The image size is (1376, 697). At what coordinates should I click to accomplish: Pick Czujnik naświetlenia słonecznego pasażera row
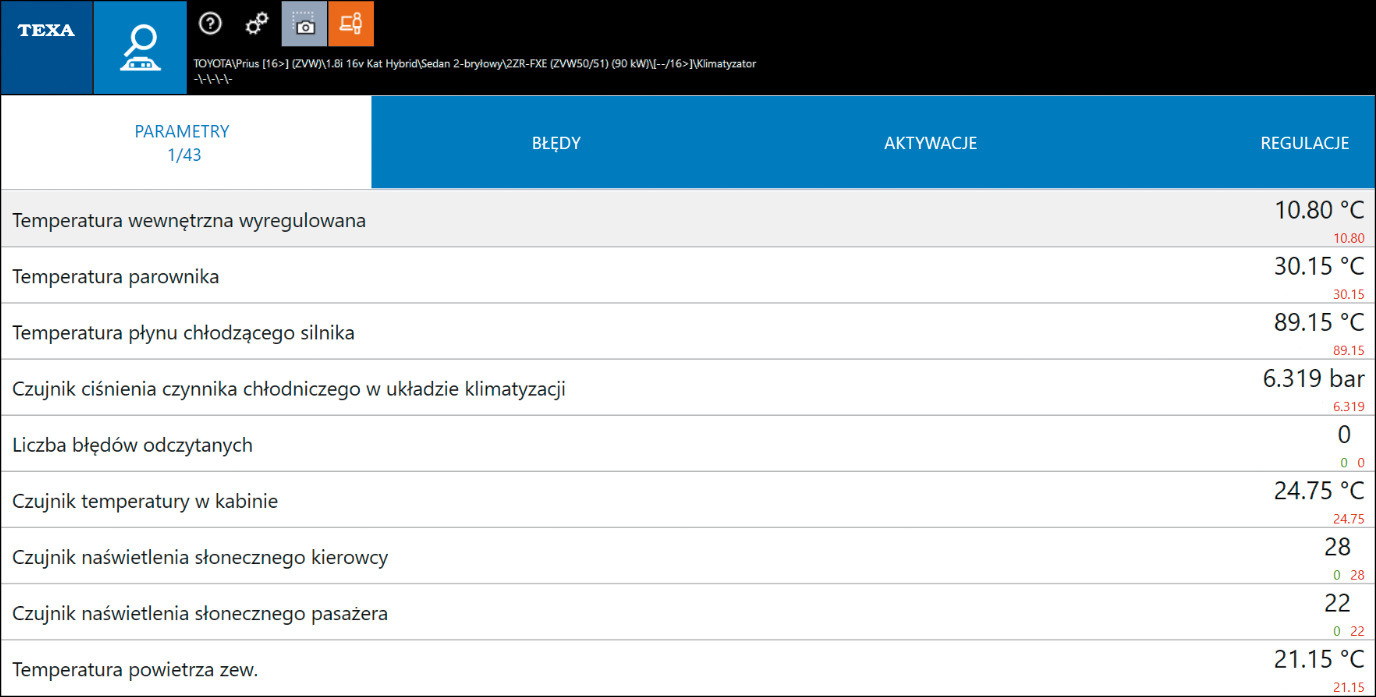pos(200,613)
